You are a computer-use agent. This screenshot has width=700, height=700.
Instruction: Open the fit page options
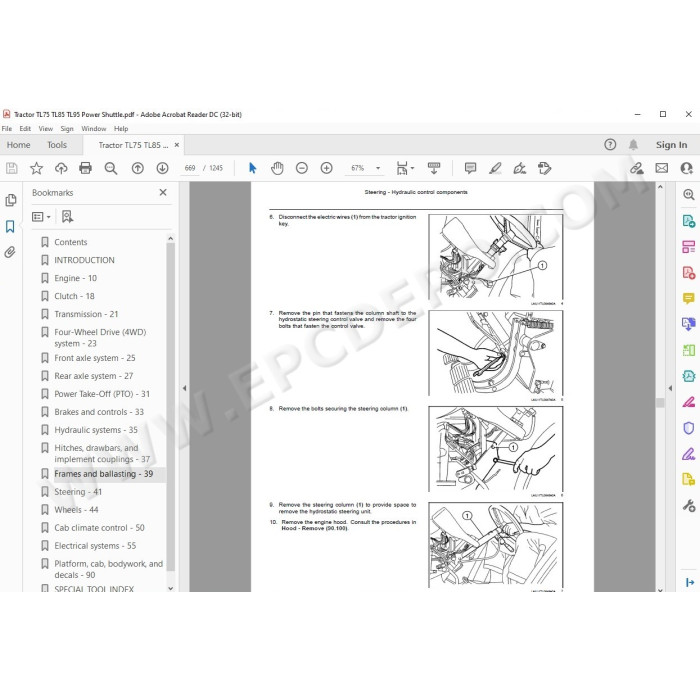click(x=405, y=168)
